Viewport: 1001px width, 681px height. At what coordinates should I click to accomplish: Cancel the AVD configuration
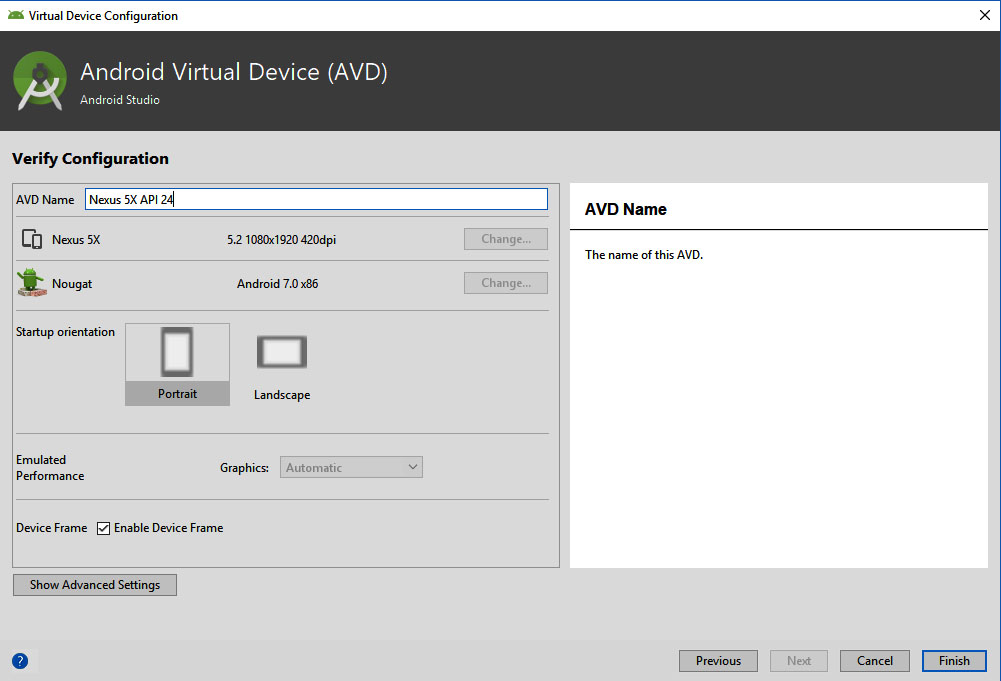coord(875,661)
